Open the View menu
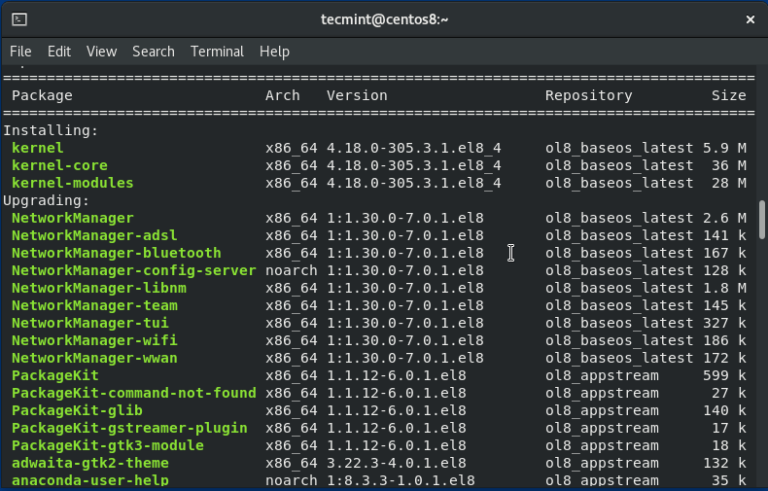 (101, 51)
